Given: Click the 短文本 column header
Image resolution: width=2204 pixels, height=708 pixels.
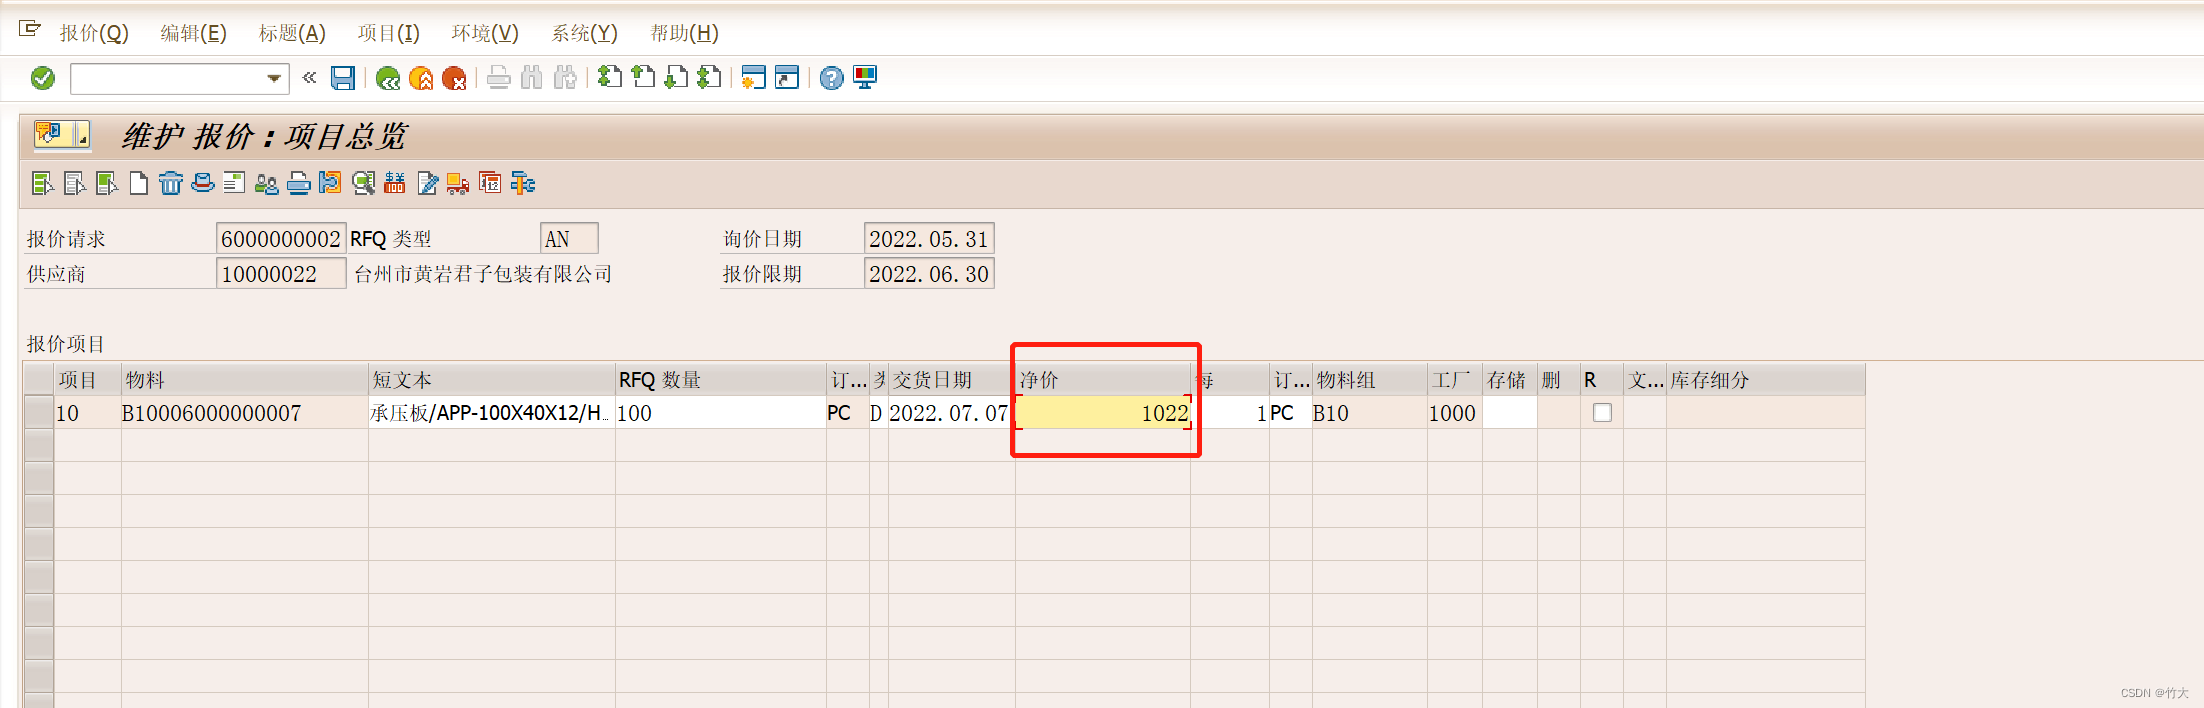Looking at the screenshot, I should (x=491, y=380).
